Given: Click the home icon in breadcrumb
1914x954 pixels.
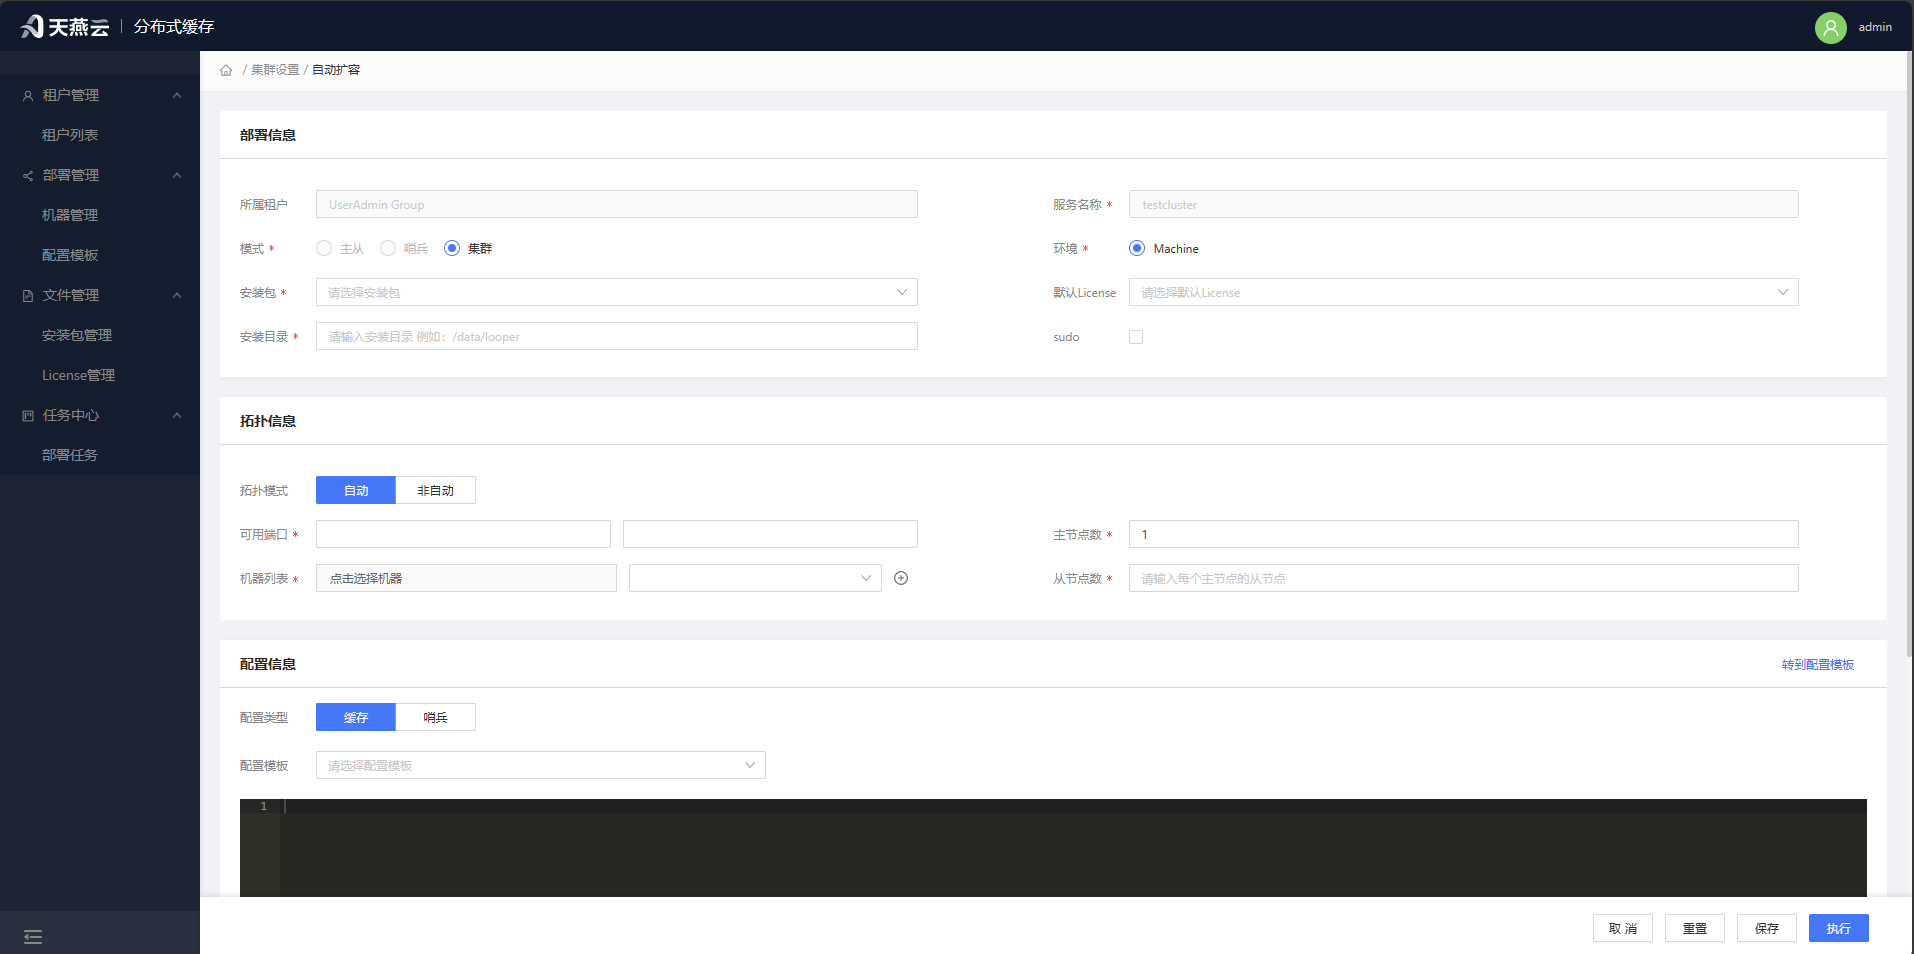Looking at the screenshot, I should (x=226, y=70).
